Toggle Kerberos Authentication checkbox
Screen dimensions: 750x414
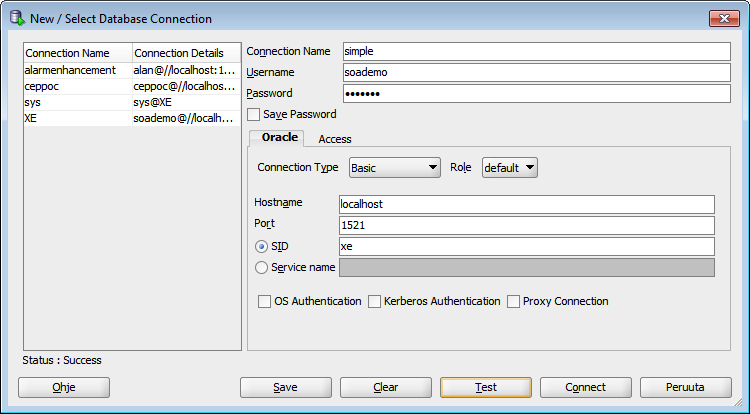[375, 301]
